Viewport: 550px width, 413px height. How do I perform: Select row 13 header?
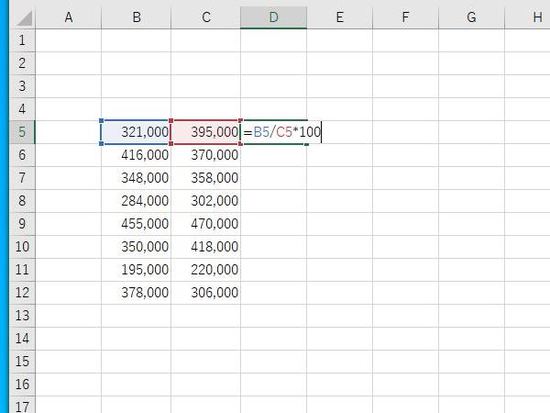click(x=22, y=315)
